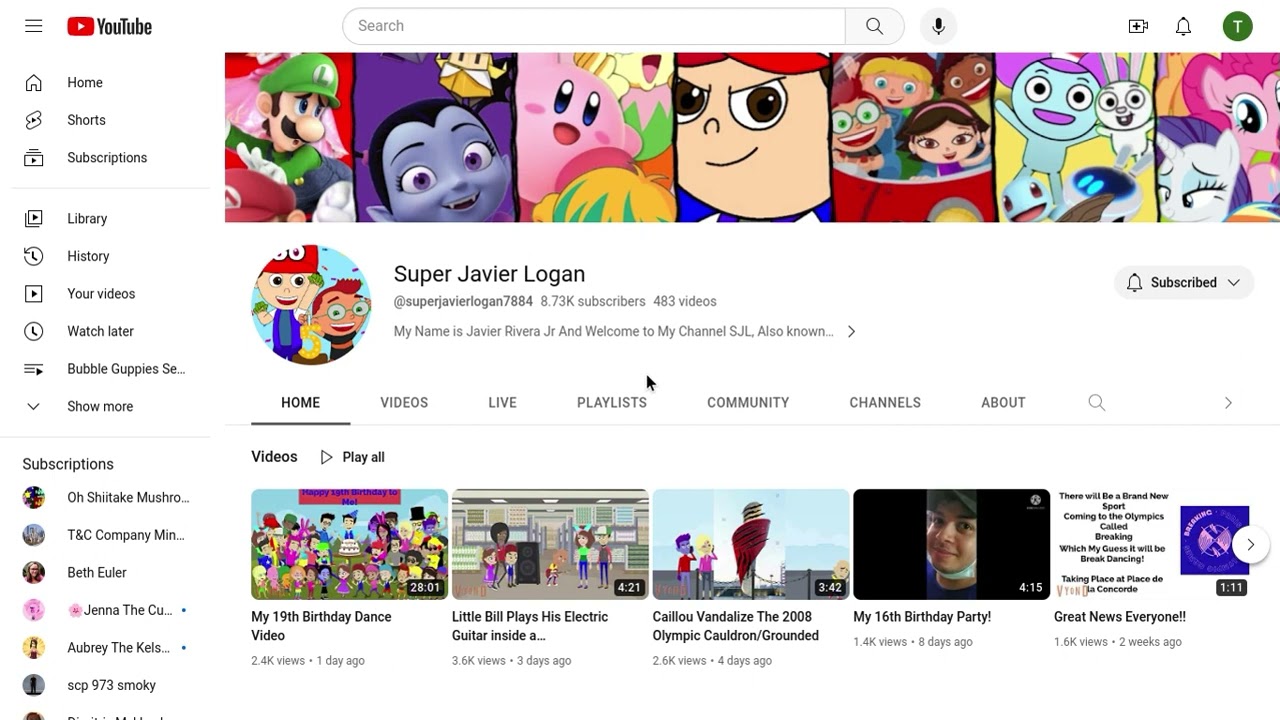Play the 4:15 birthday party thumbnail
Screen dimensions: 1280x720
pyautogui.click(x=951, y=545)
